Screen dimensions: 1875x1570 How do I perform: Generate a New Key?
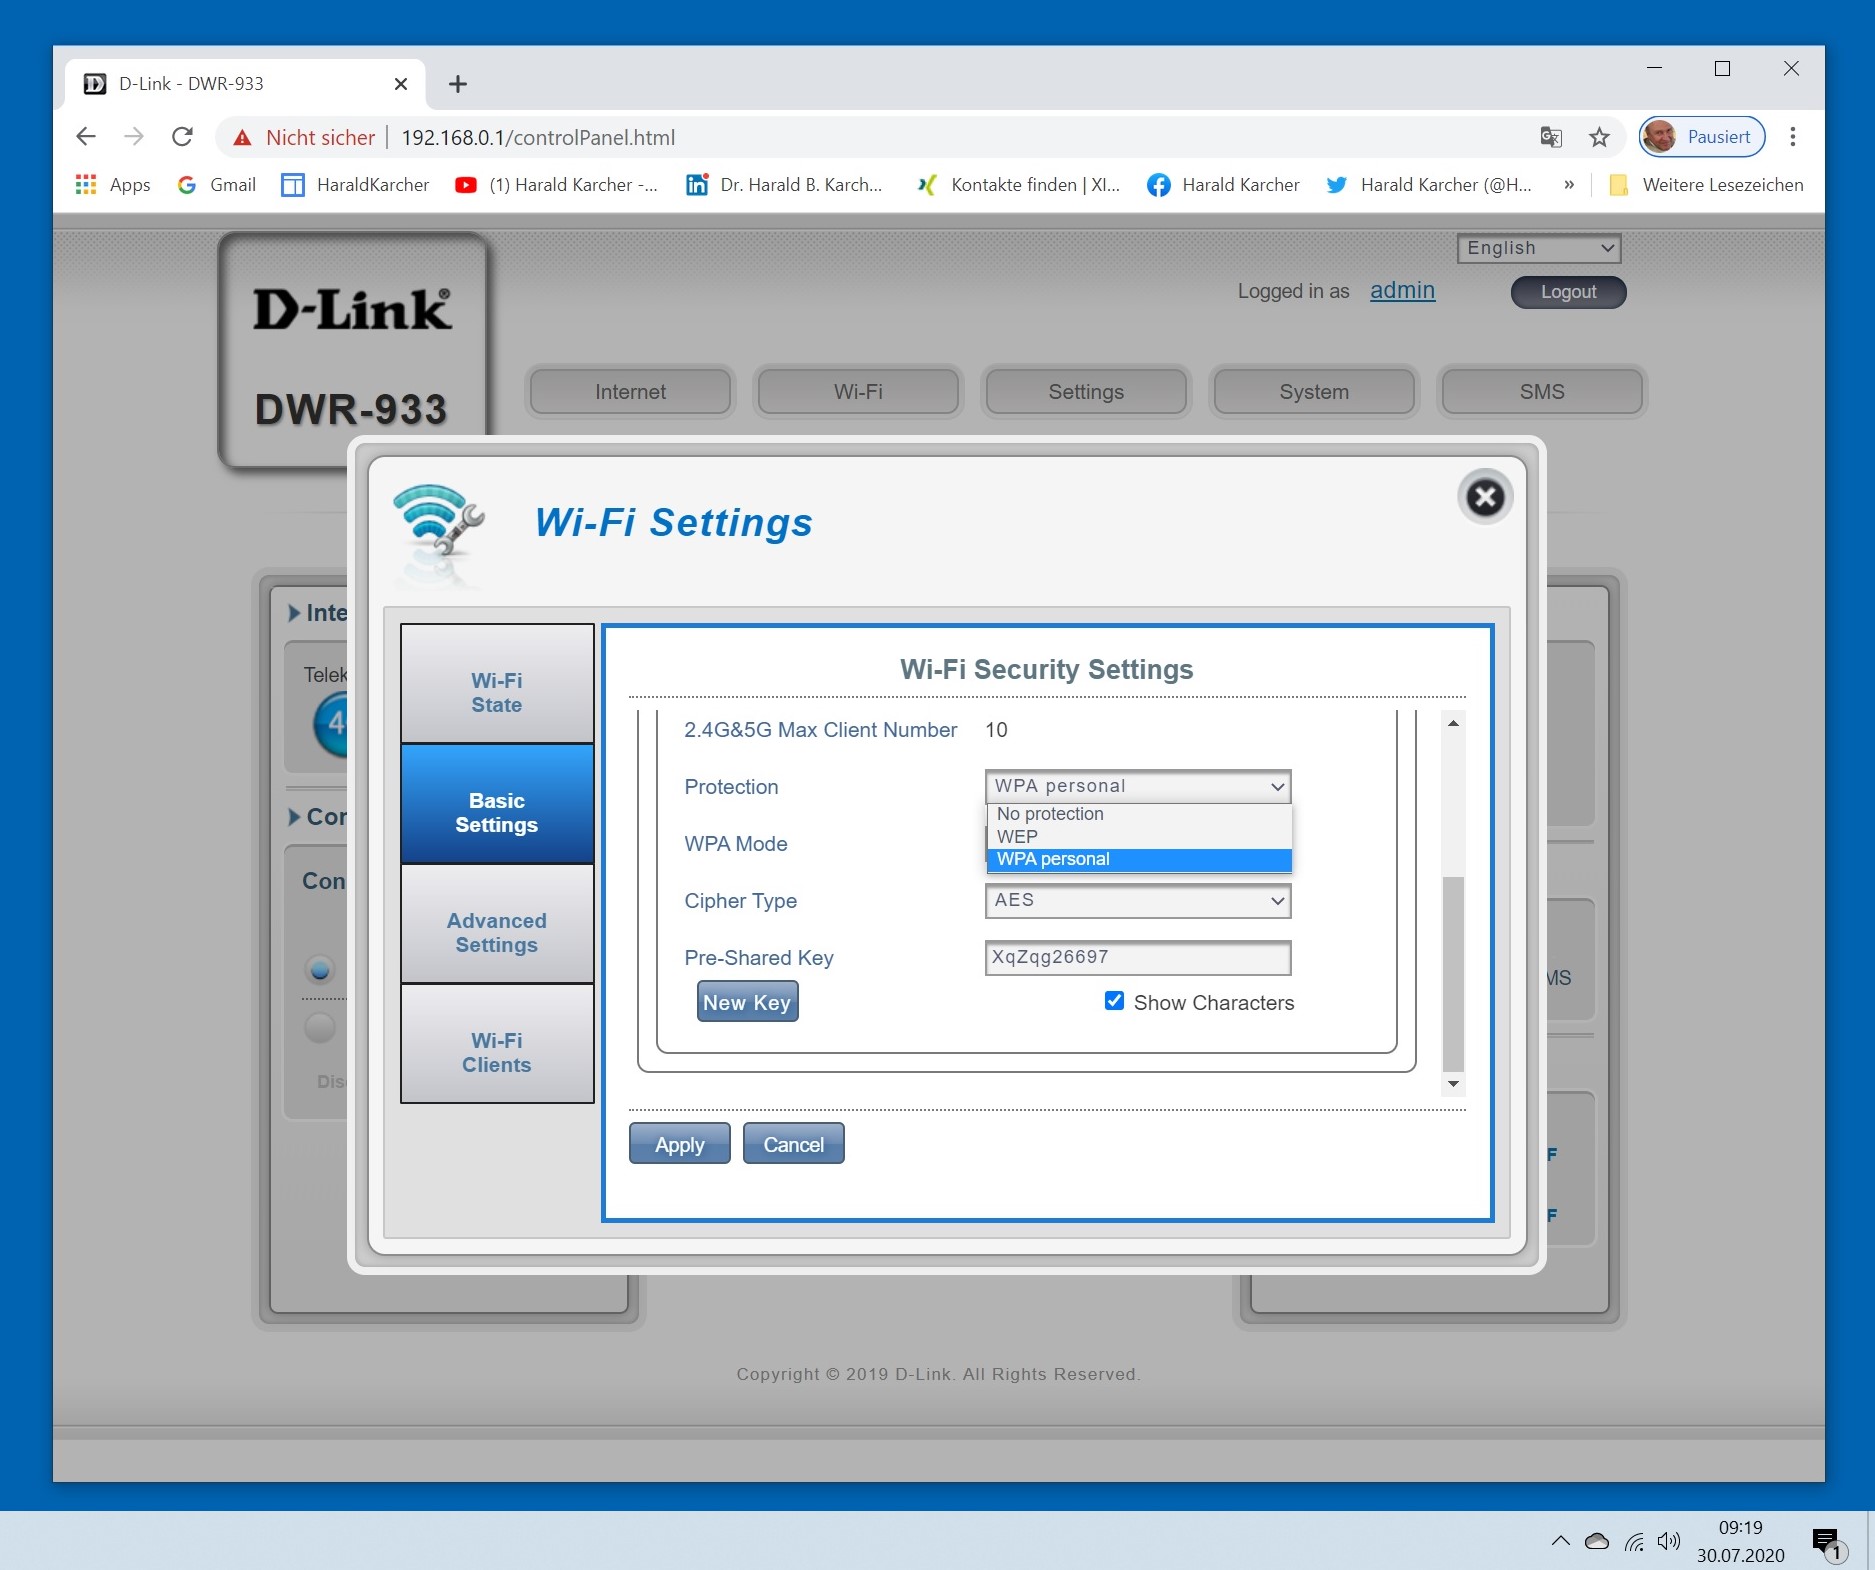coord(747,1002)
